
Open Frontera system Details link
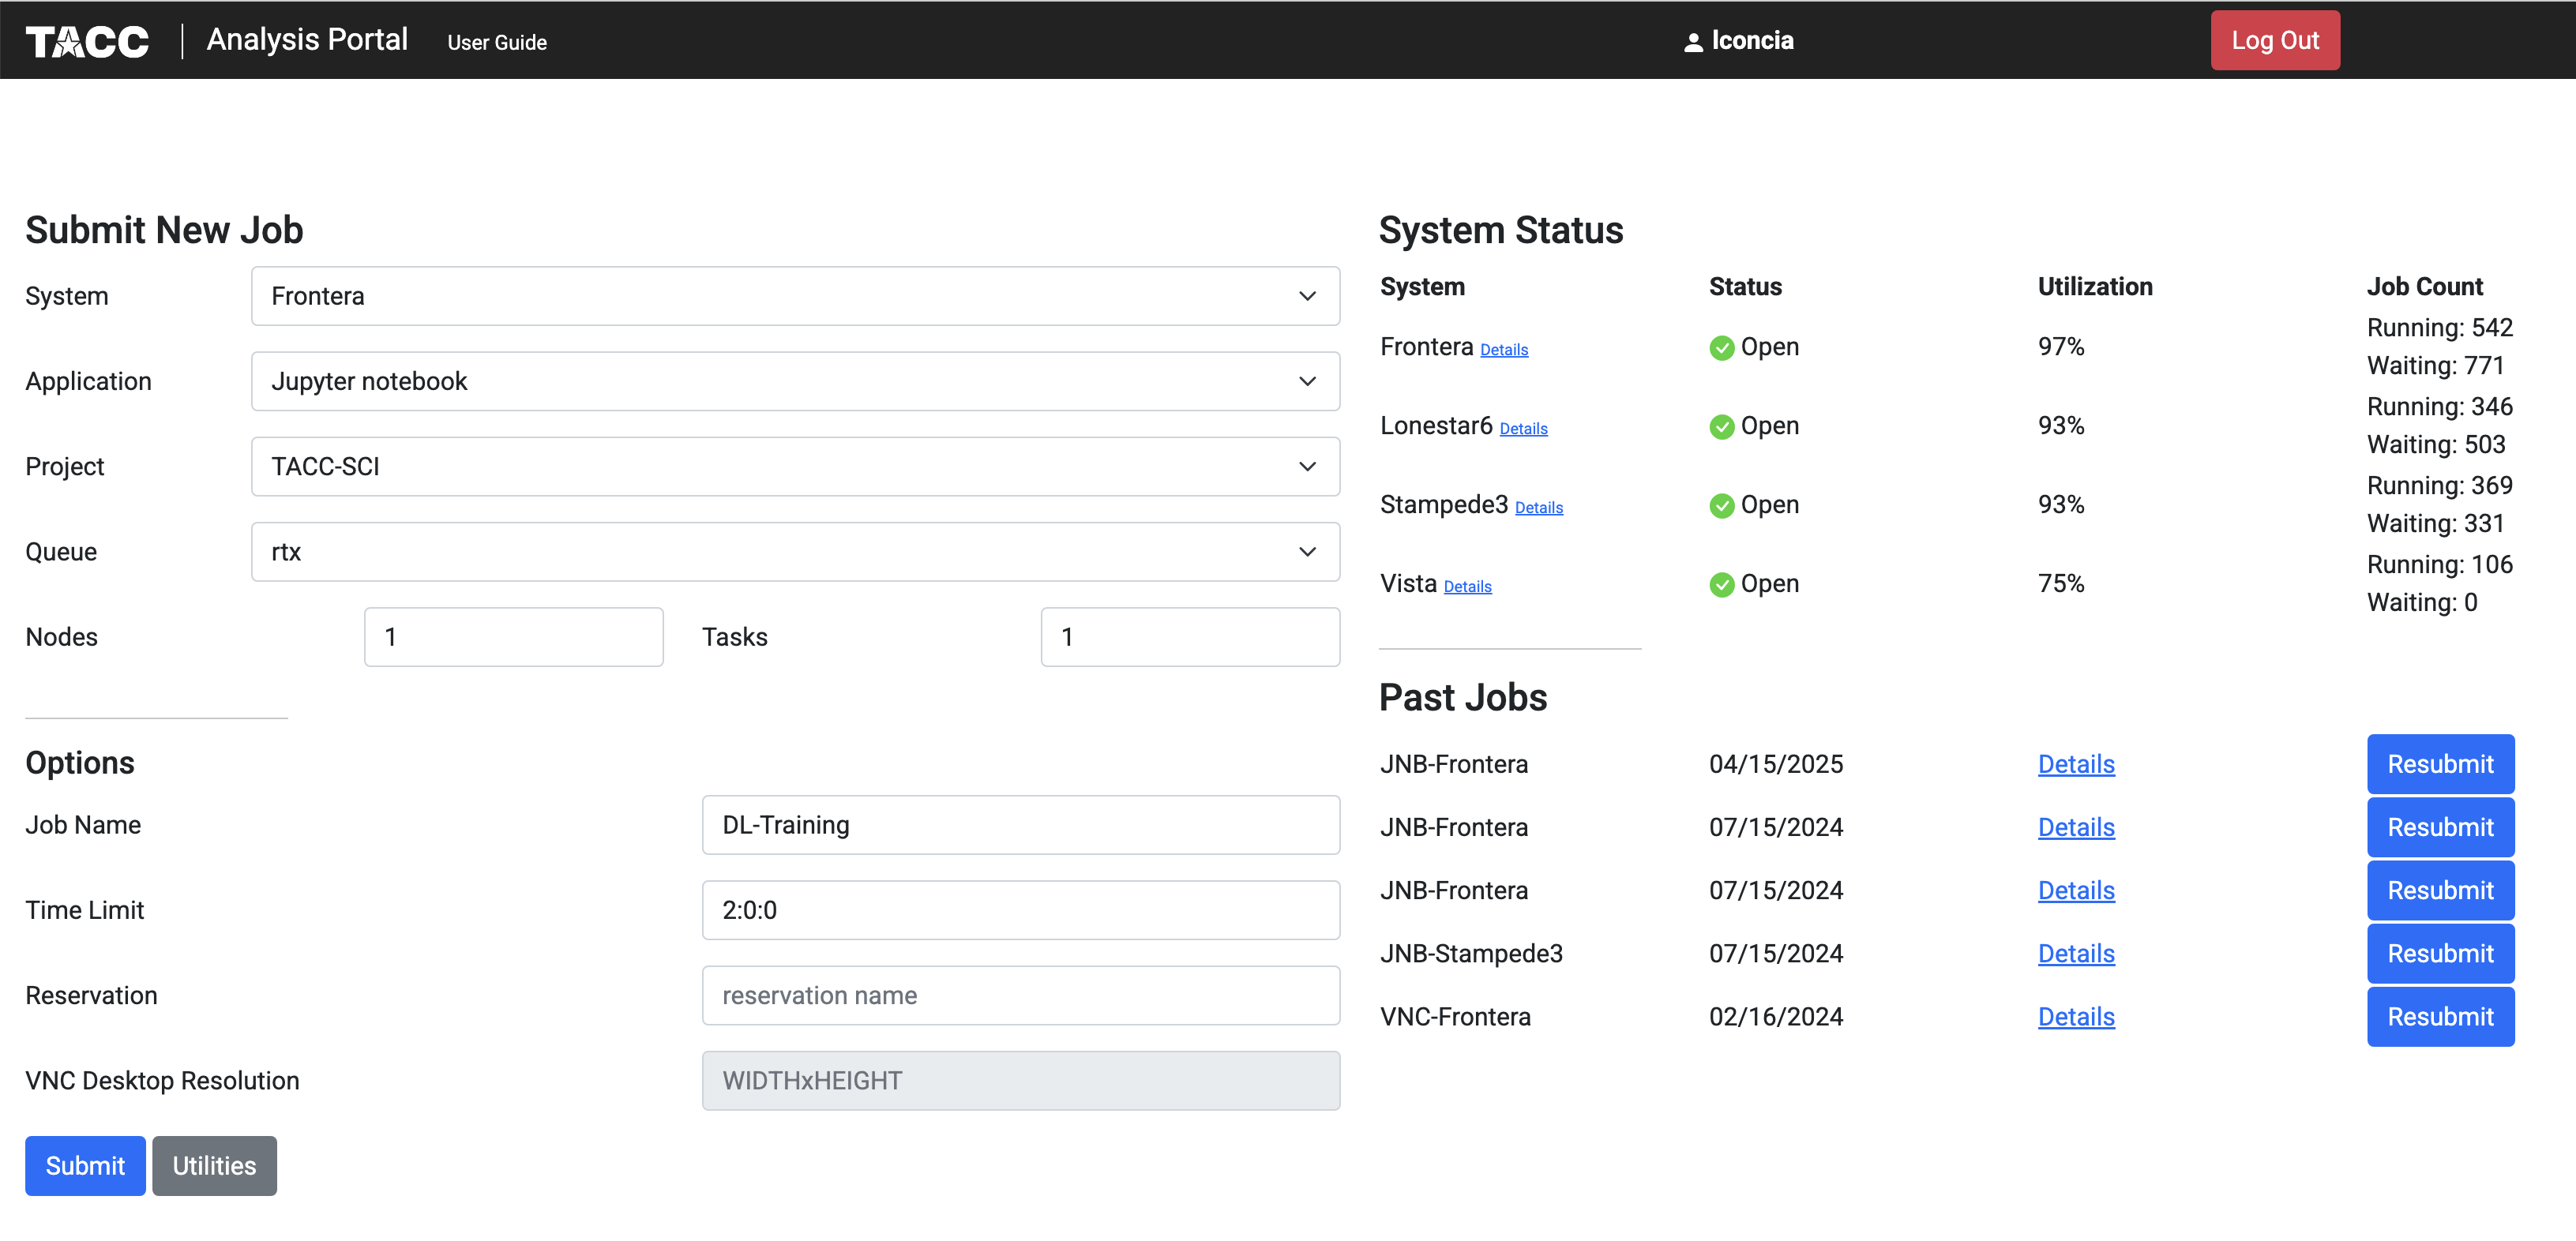coord(1504,350)
